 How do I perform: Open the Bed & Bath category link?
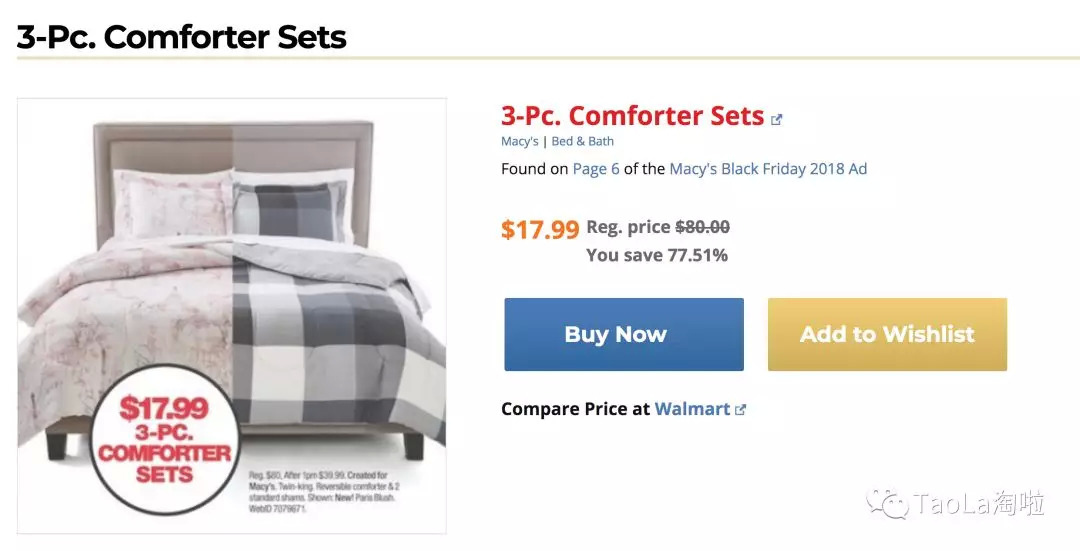pos(582,142)
